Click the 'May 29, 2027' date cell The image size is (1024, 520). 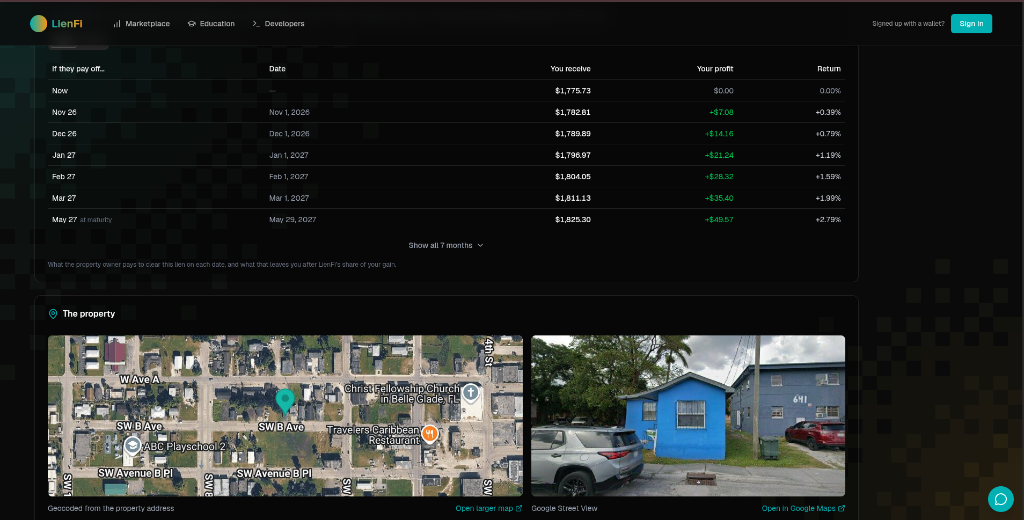click(293, 219)
